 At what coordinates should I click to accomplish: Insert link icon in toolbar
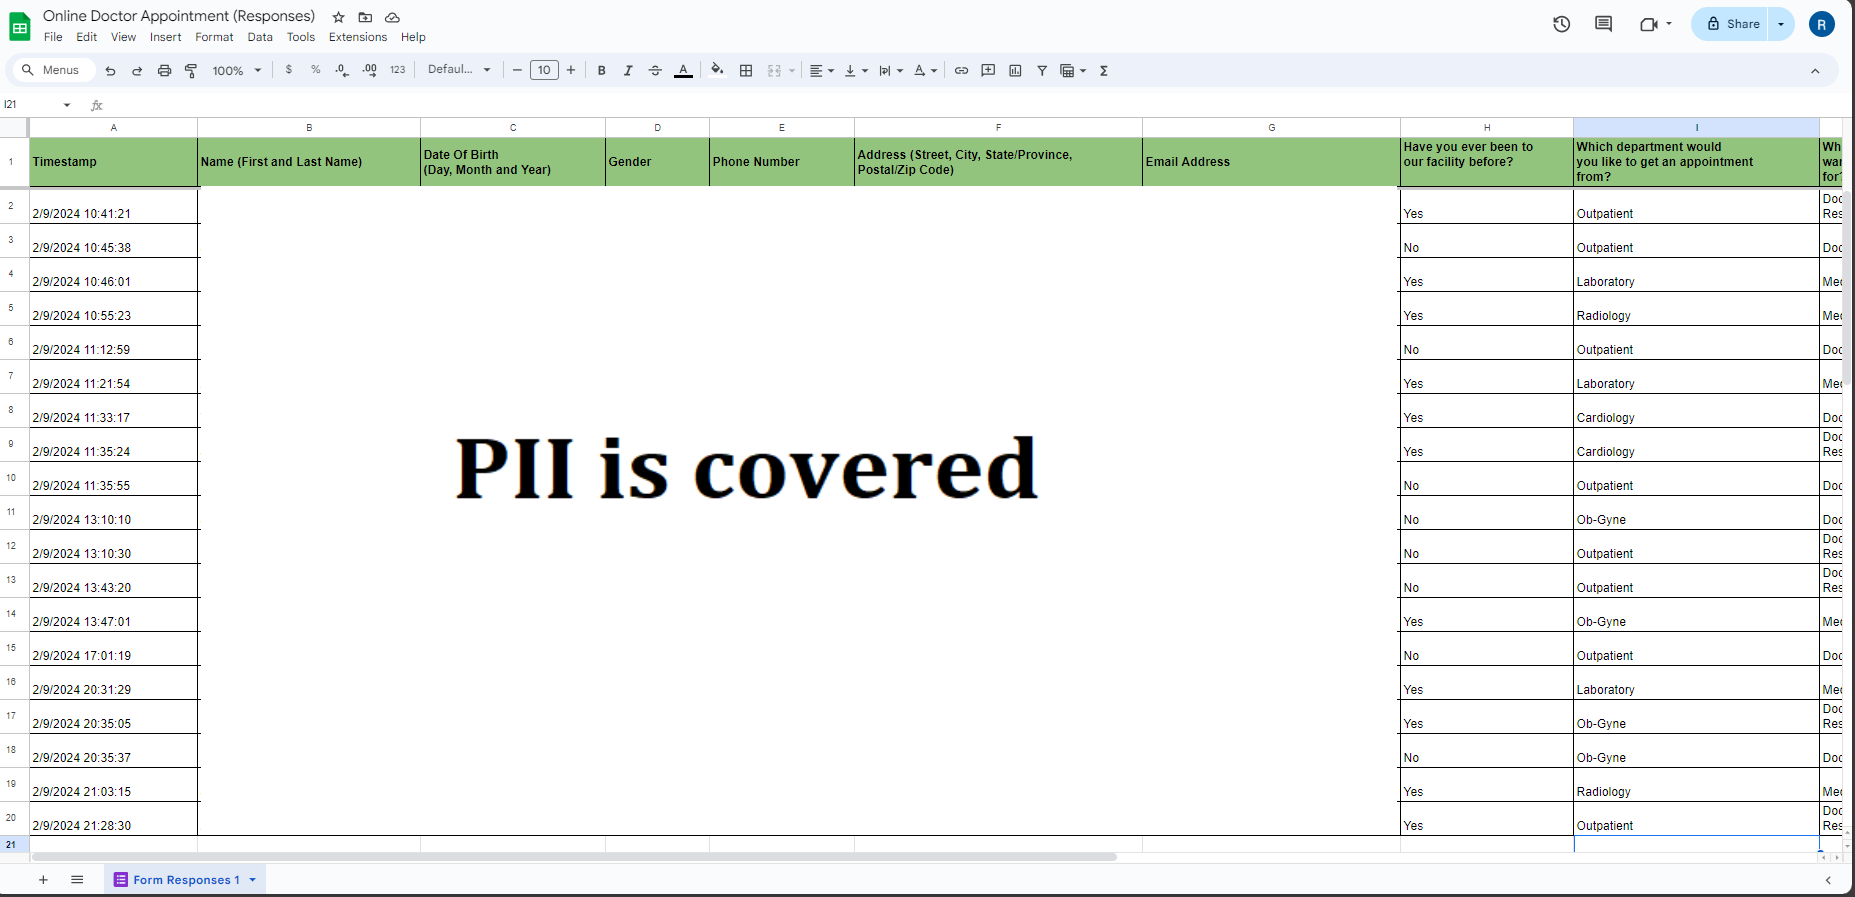pos(961,71)
